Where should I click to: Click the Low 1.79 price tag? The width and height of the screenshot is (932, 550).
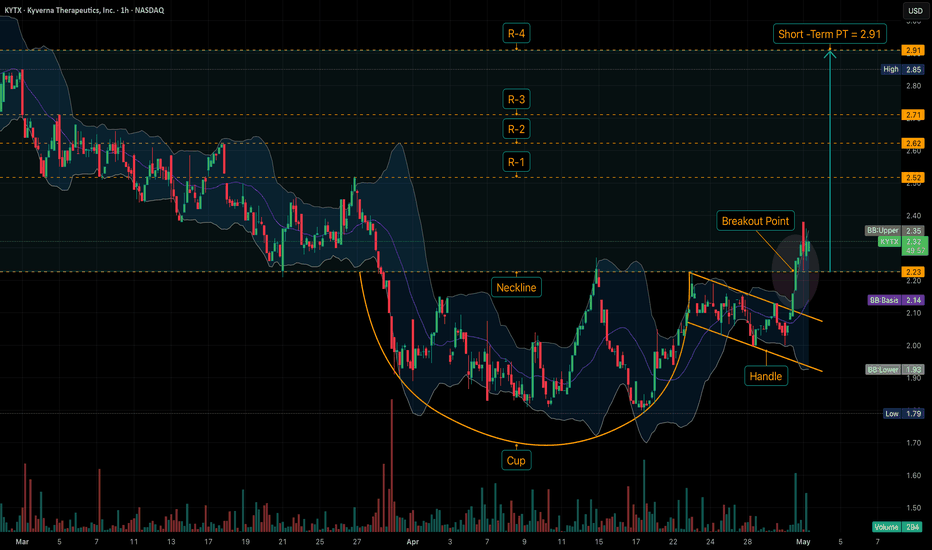[x=902, y=413]
